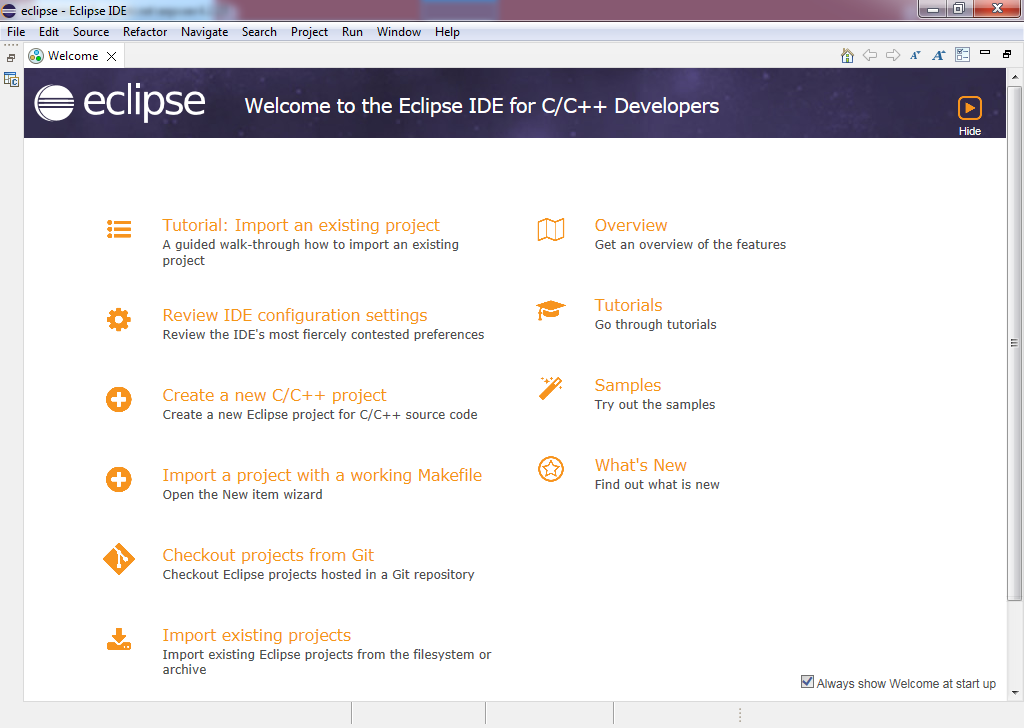
Task: Click the star icon beside What's New
Action: pyautogui.click(x=551, y=469)
